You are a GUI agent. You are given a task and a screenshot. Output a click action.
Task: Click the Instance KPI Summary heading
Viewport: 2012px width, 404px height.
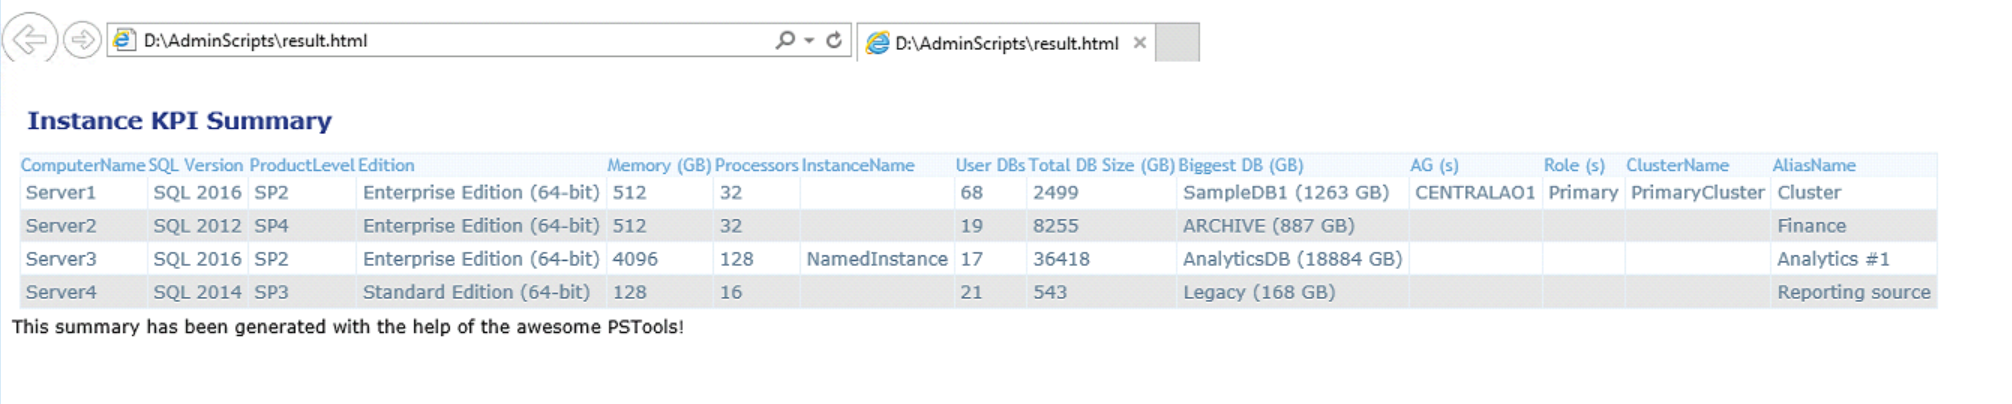click(x=179, y=121)
